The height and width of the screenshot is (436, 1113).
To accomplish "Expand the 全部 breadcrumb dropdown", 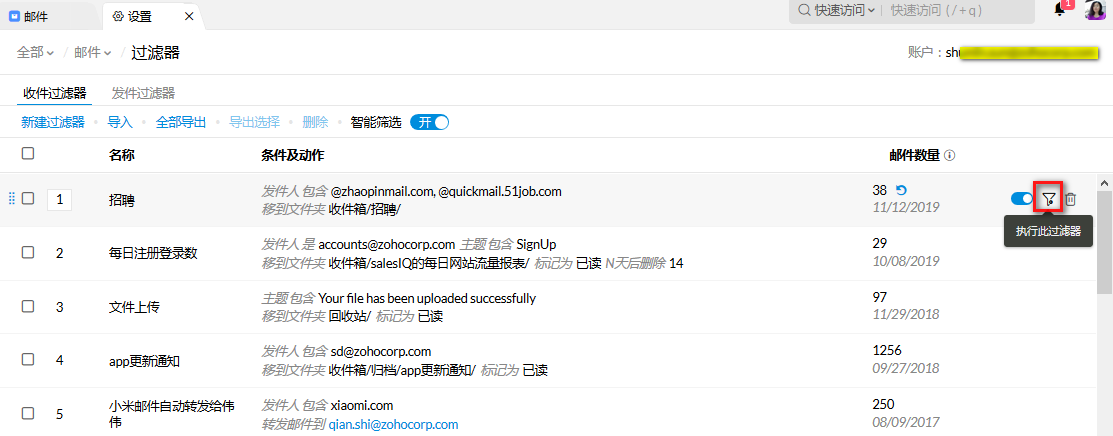I will (35, 52).
